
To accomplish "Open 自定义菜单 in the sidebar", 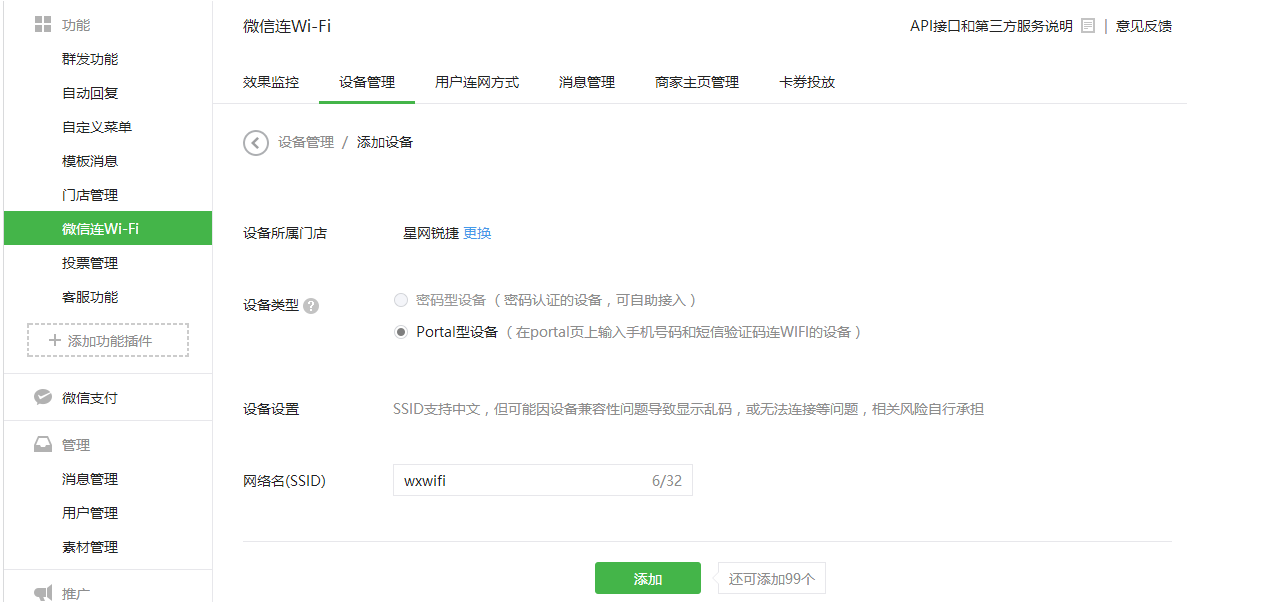I will coord(97,127).
